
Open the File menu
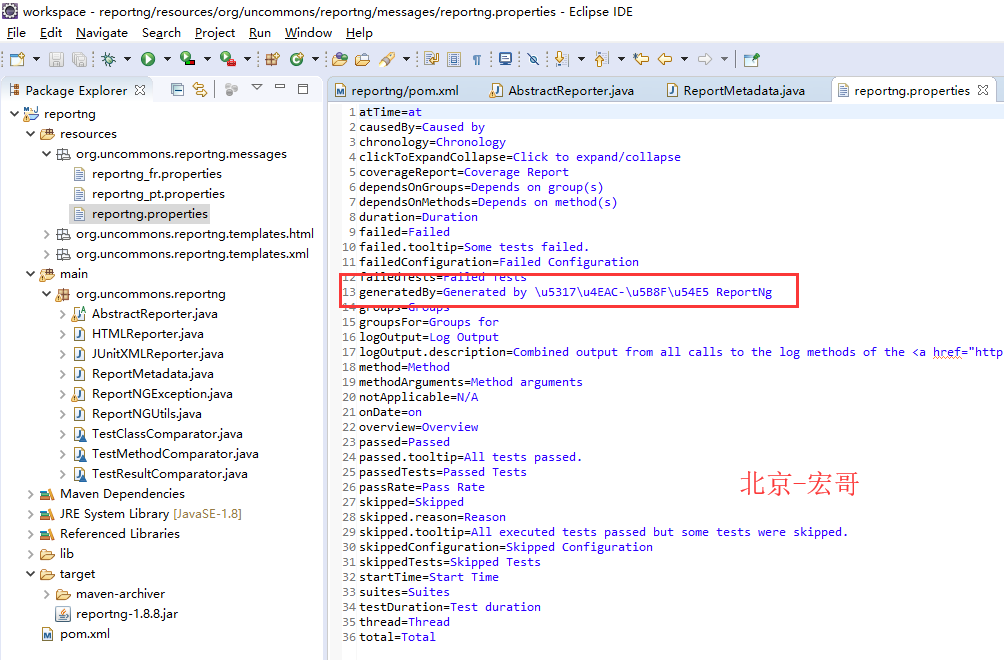(16, 33)
